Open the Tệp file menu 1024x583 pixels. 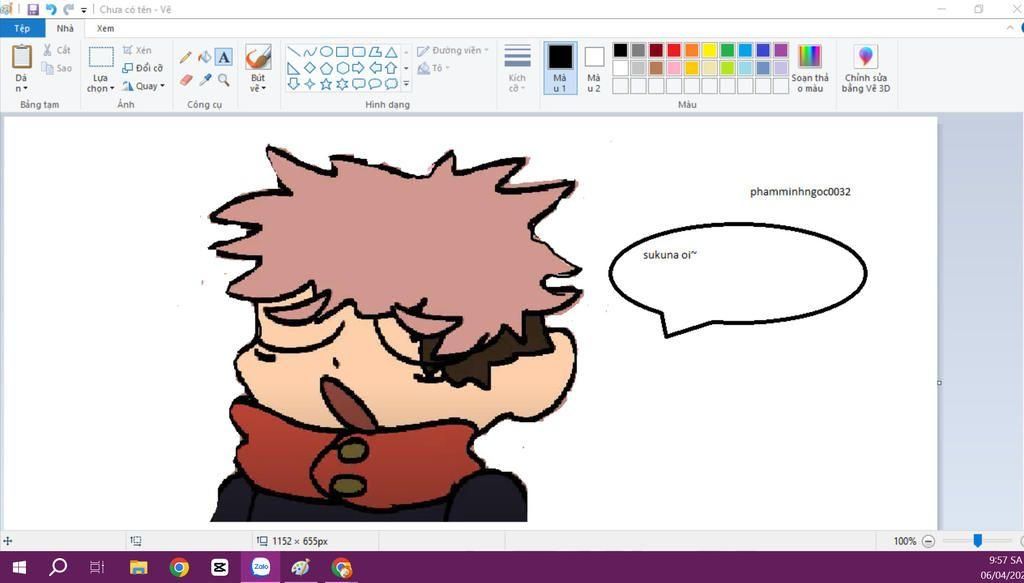tap(22, 28)
